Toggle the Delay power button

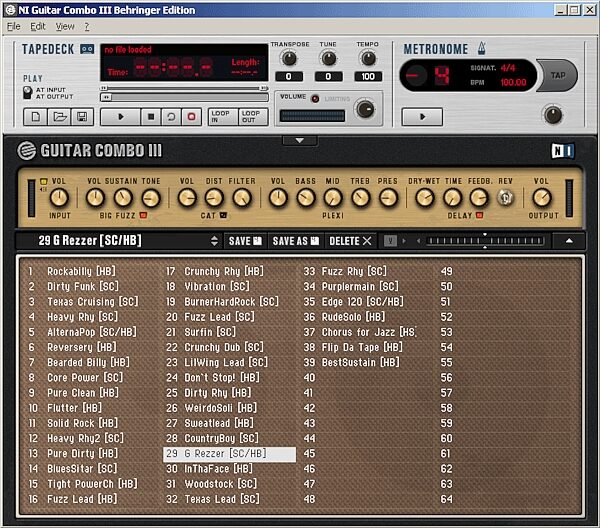[479, 215]
